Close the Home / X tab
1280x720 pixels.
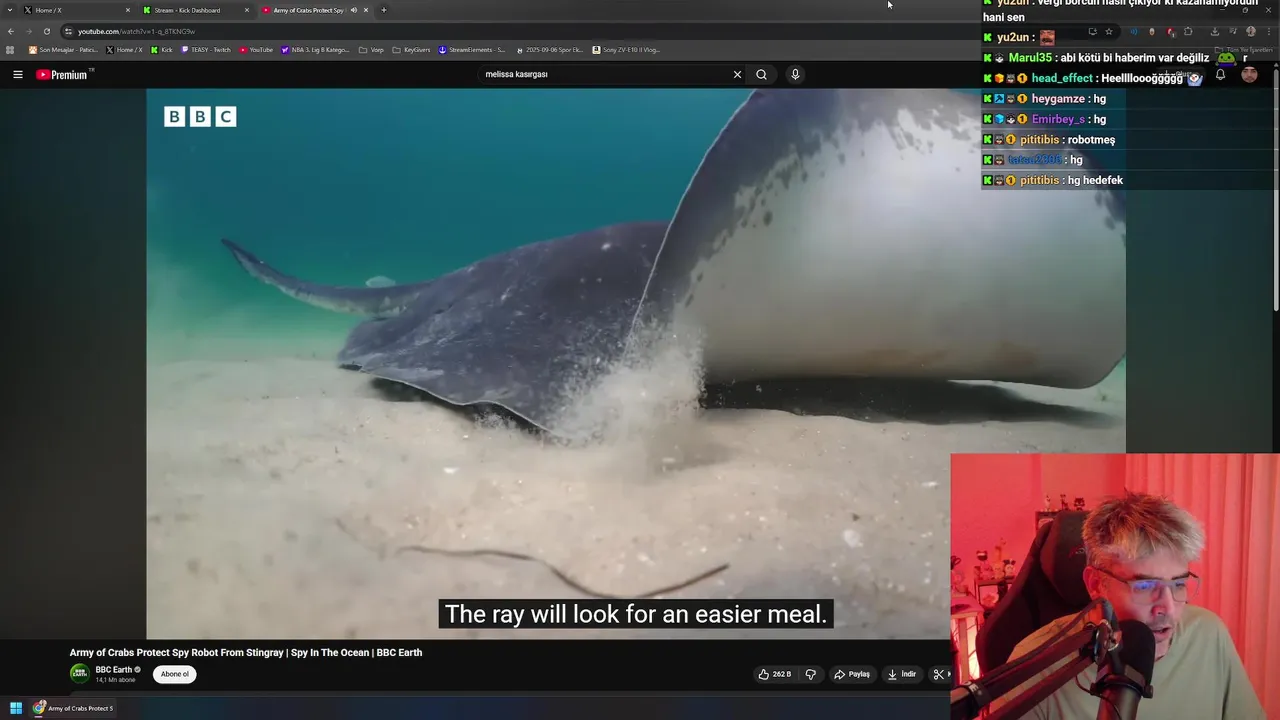coord(128,10)
